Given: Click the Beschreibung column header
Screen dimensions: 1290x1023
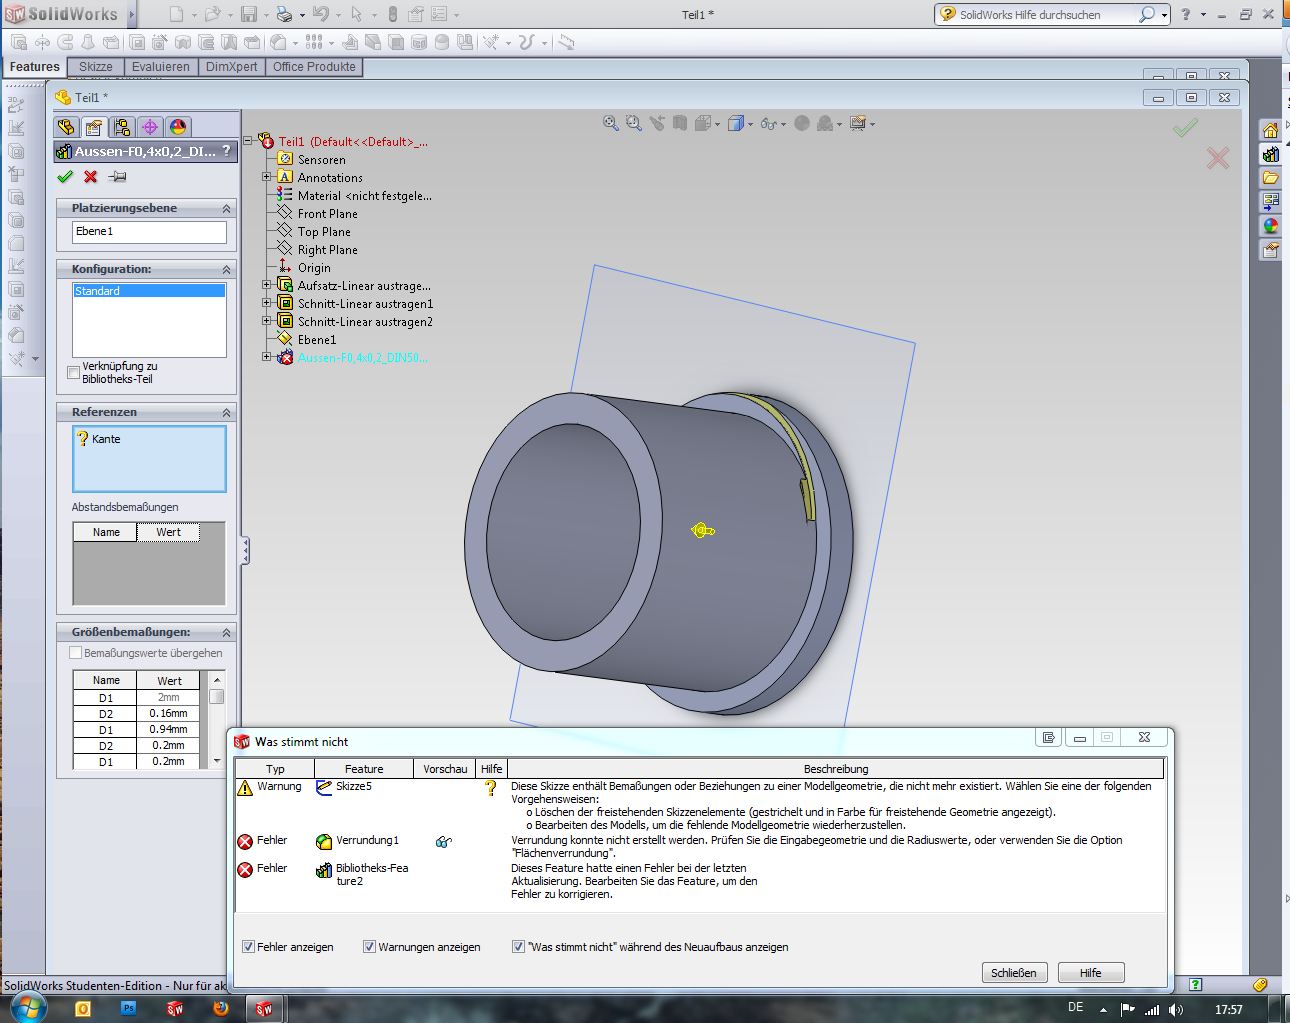Looking at the screenshot, I should pos(836,769).
